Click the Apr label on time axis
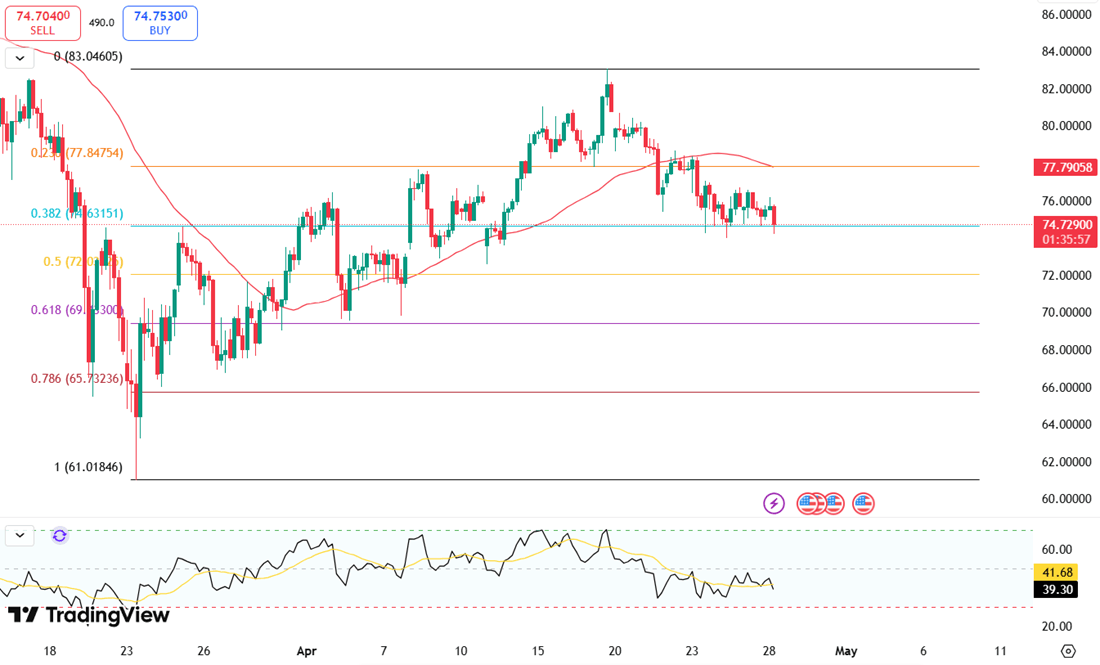Screen dimensions: 1100x665 (307, 650)
